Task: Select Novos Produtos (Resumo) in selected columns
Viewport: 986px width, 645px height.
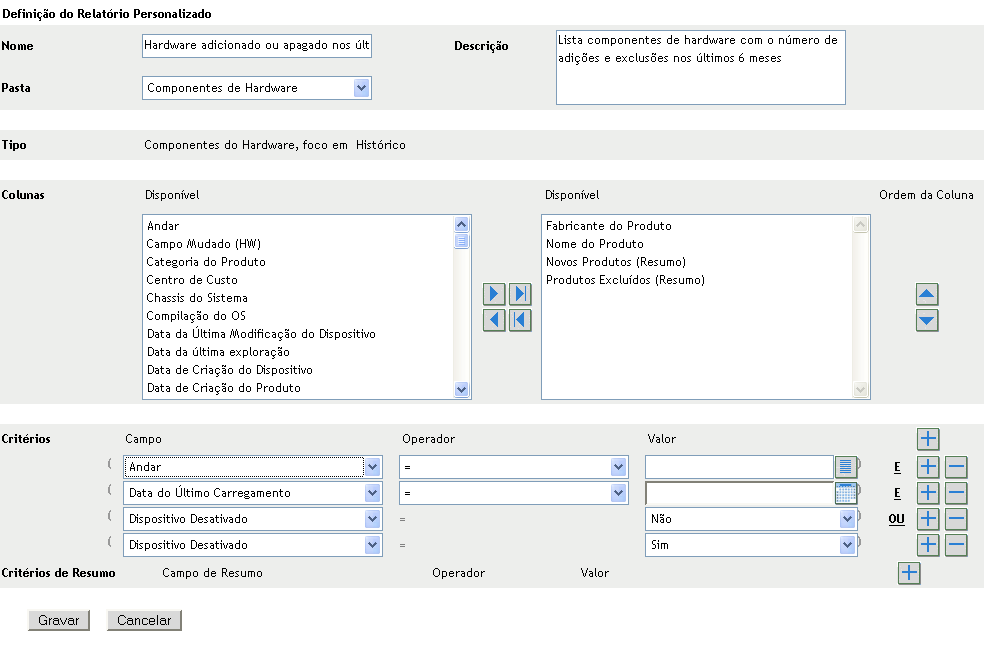Action: click(616, 262)
